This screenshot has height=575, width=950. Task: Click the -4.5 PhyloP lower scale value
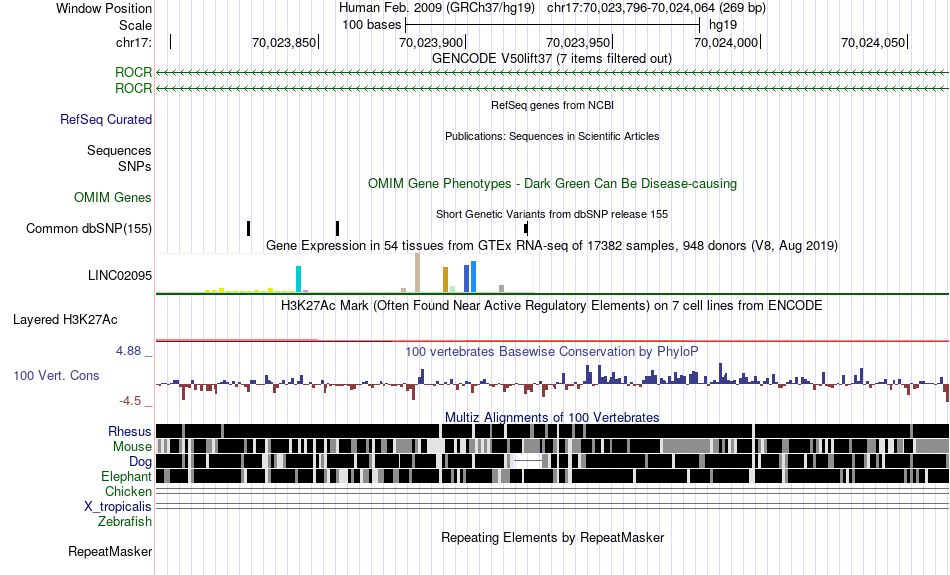(x=130, y=401)
